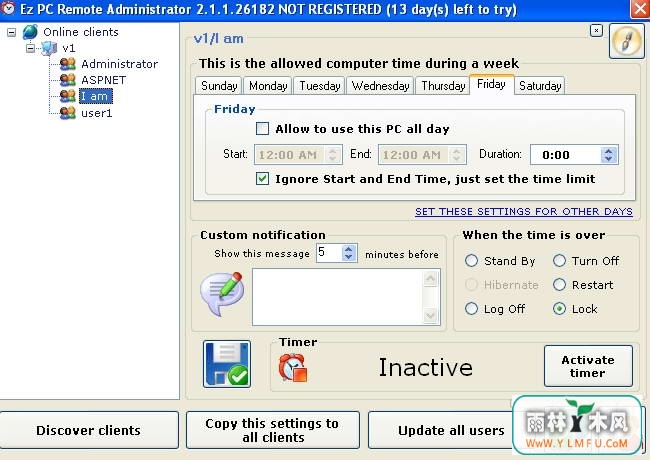Viewport: 650px width, 460px height.
Task: Select user1 in the clients tree
Action: pos(97,113)
